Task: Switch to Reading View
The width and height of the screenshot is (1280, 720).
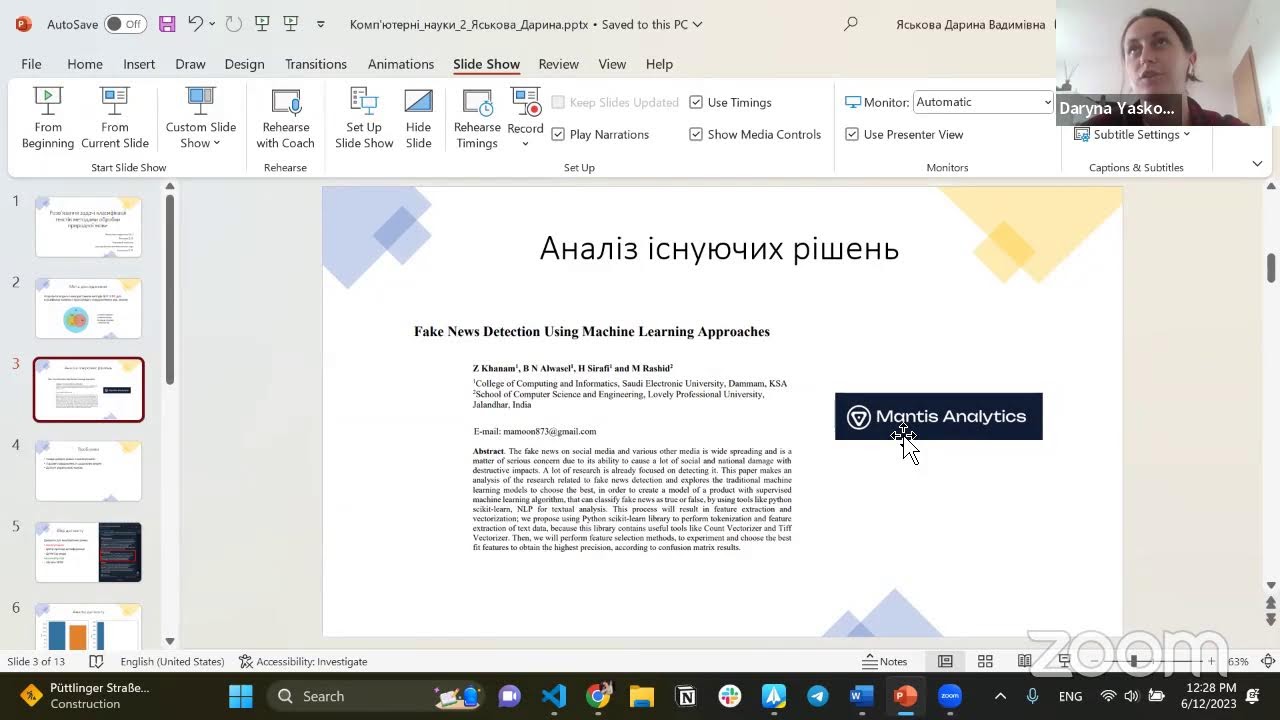Action: coord(1024,661)
